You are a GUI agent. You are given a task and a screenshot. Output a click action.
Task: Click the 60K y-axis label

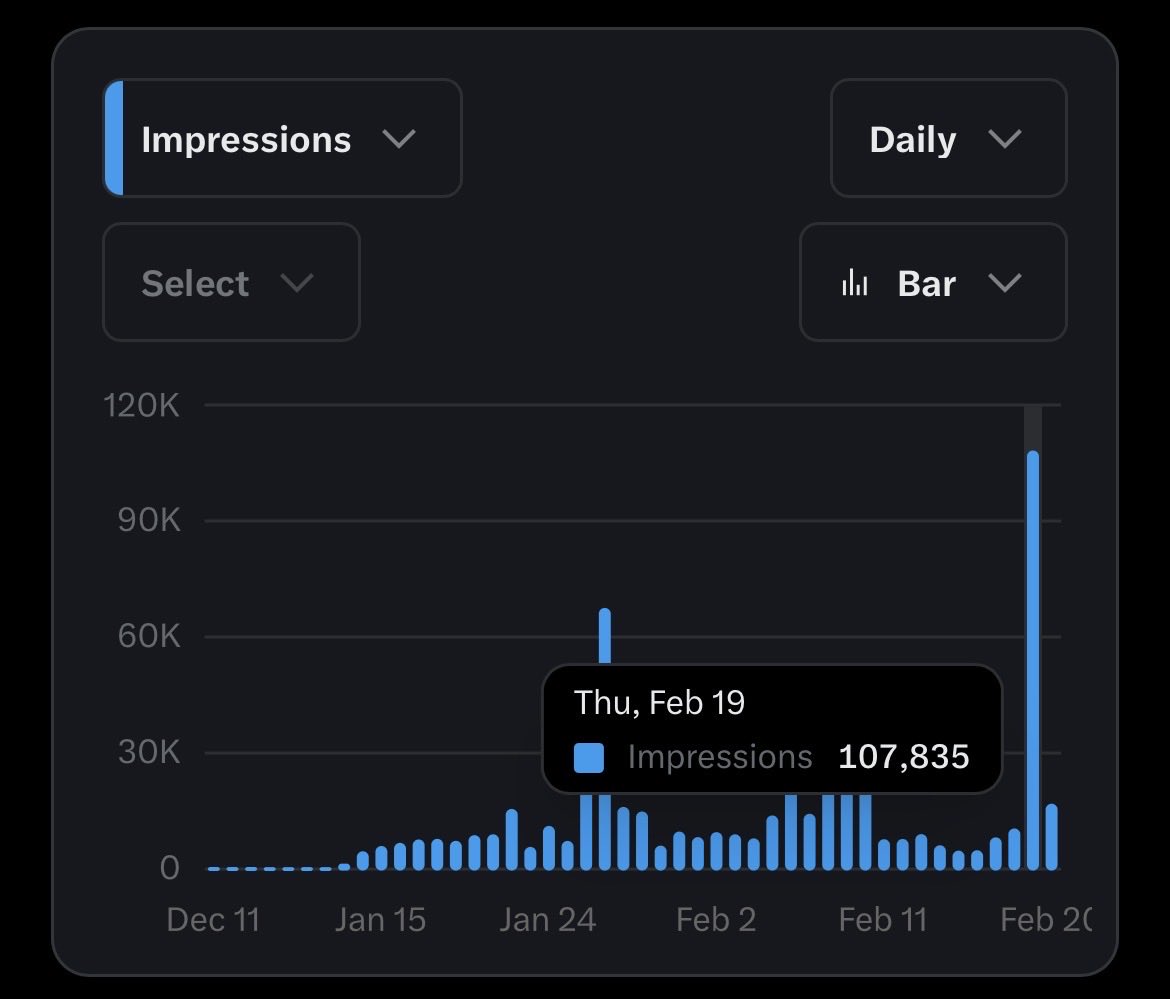pyautogui.click(x=149, y=636)
